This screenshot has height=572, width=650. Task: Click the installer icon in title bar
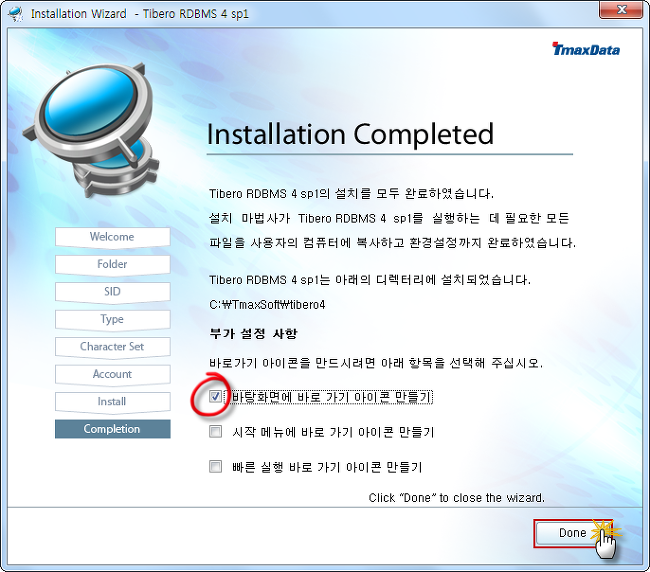point(16,14)
